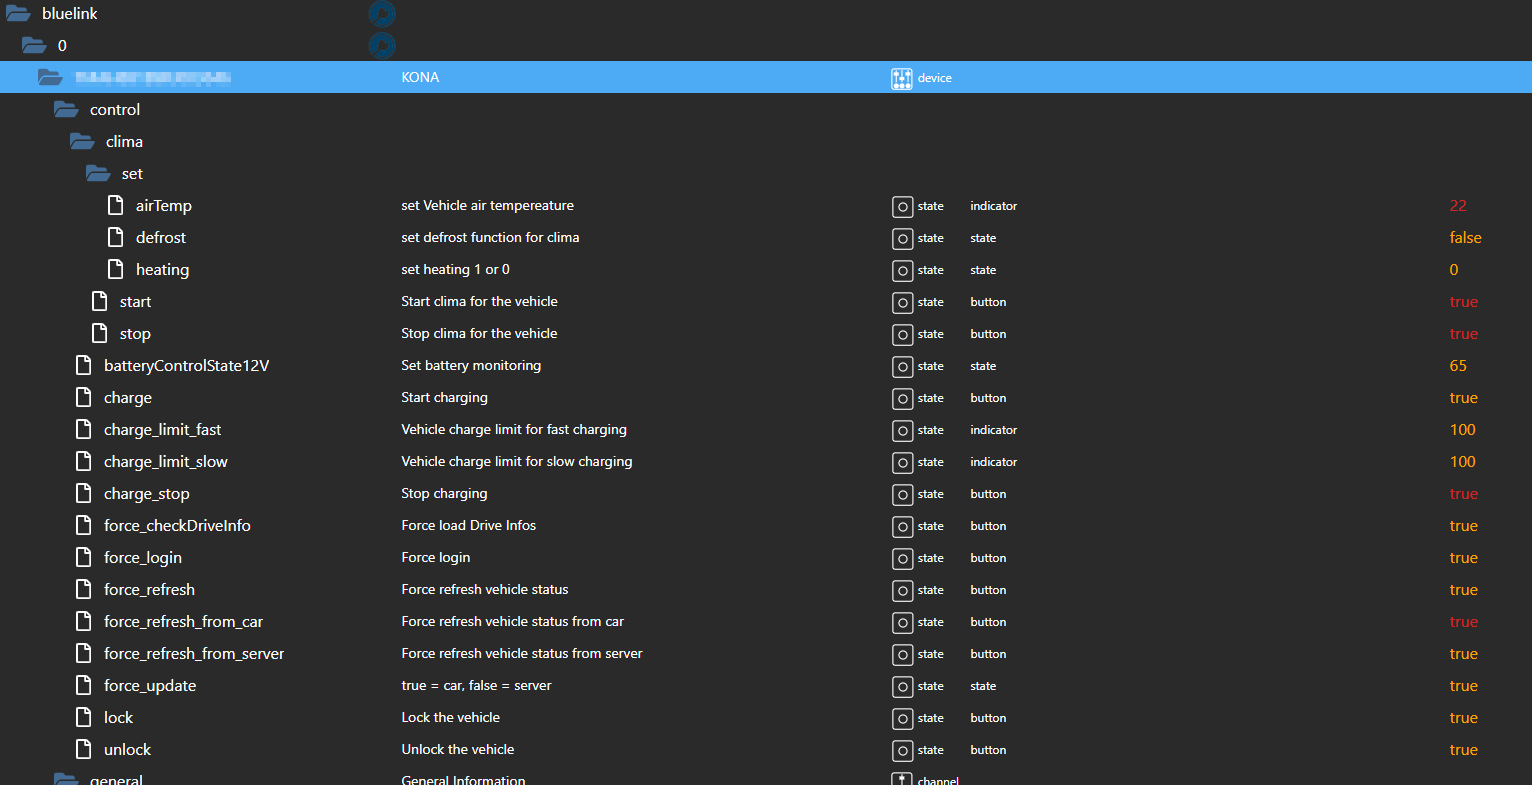
Task: Click 'set Vehicle air tempereature' description
Action: click(x=488, y=205)
